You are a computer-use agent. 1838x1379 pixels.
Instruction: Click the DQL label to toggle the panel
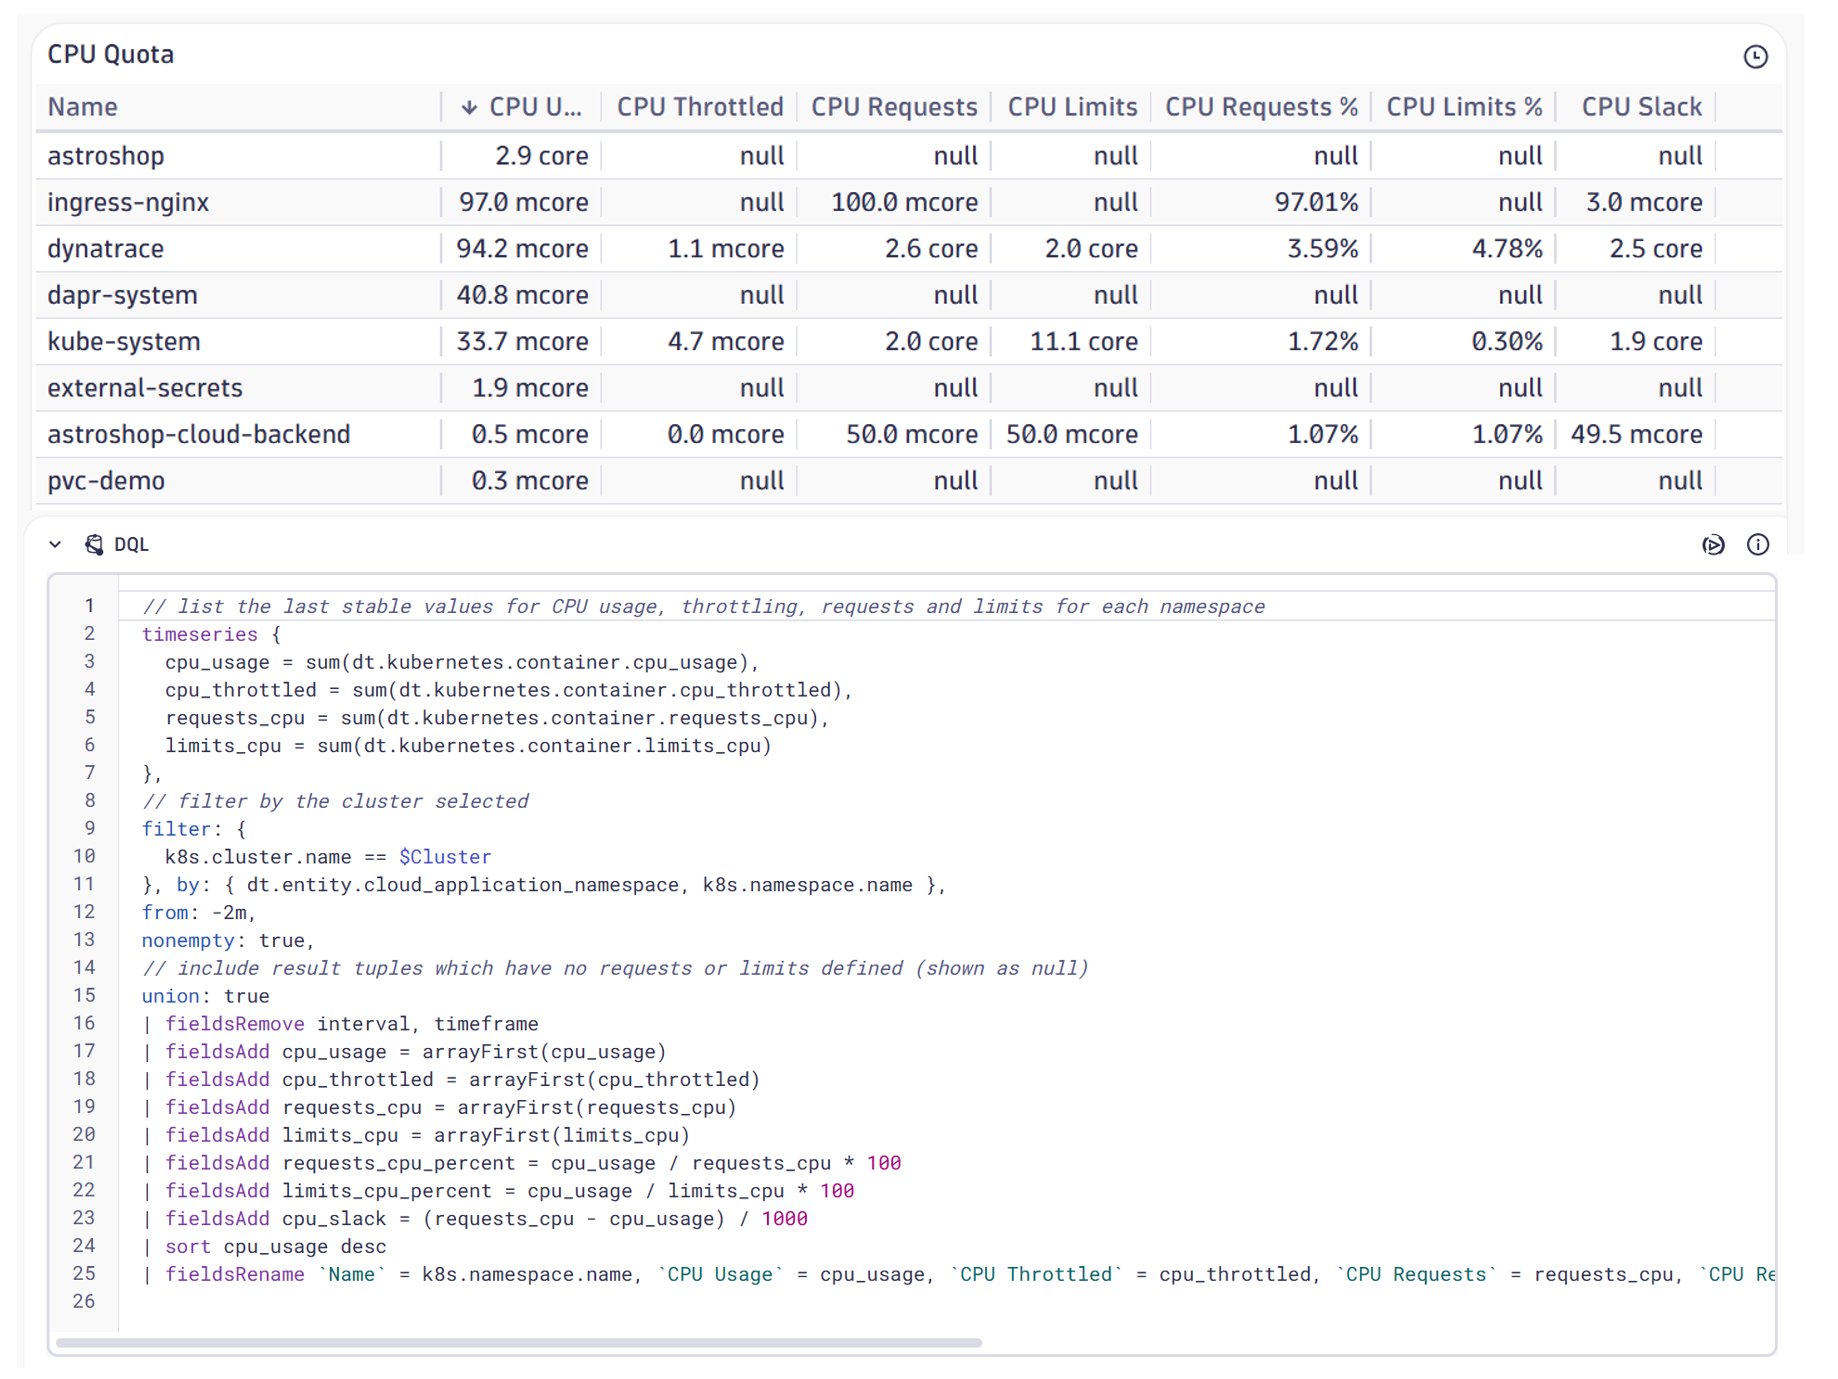pos(132,545)
